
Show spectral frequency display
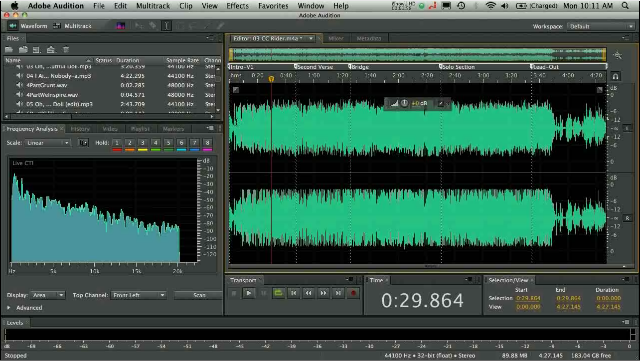coord(120,26)
